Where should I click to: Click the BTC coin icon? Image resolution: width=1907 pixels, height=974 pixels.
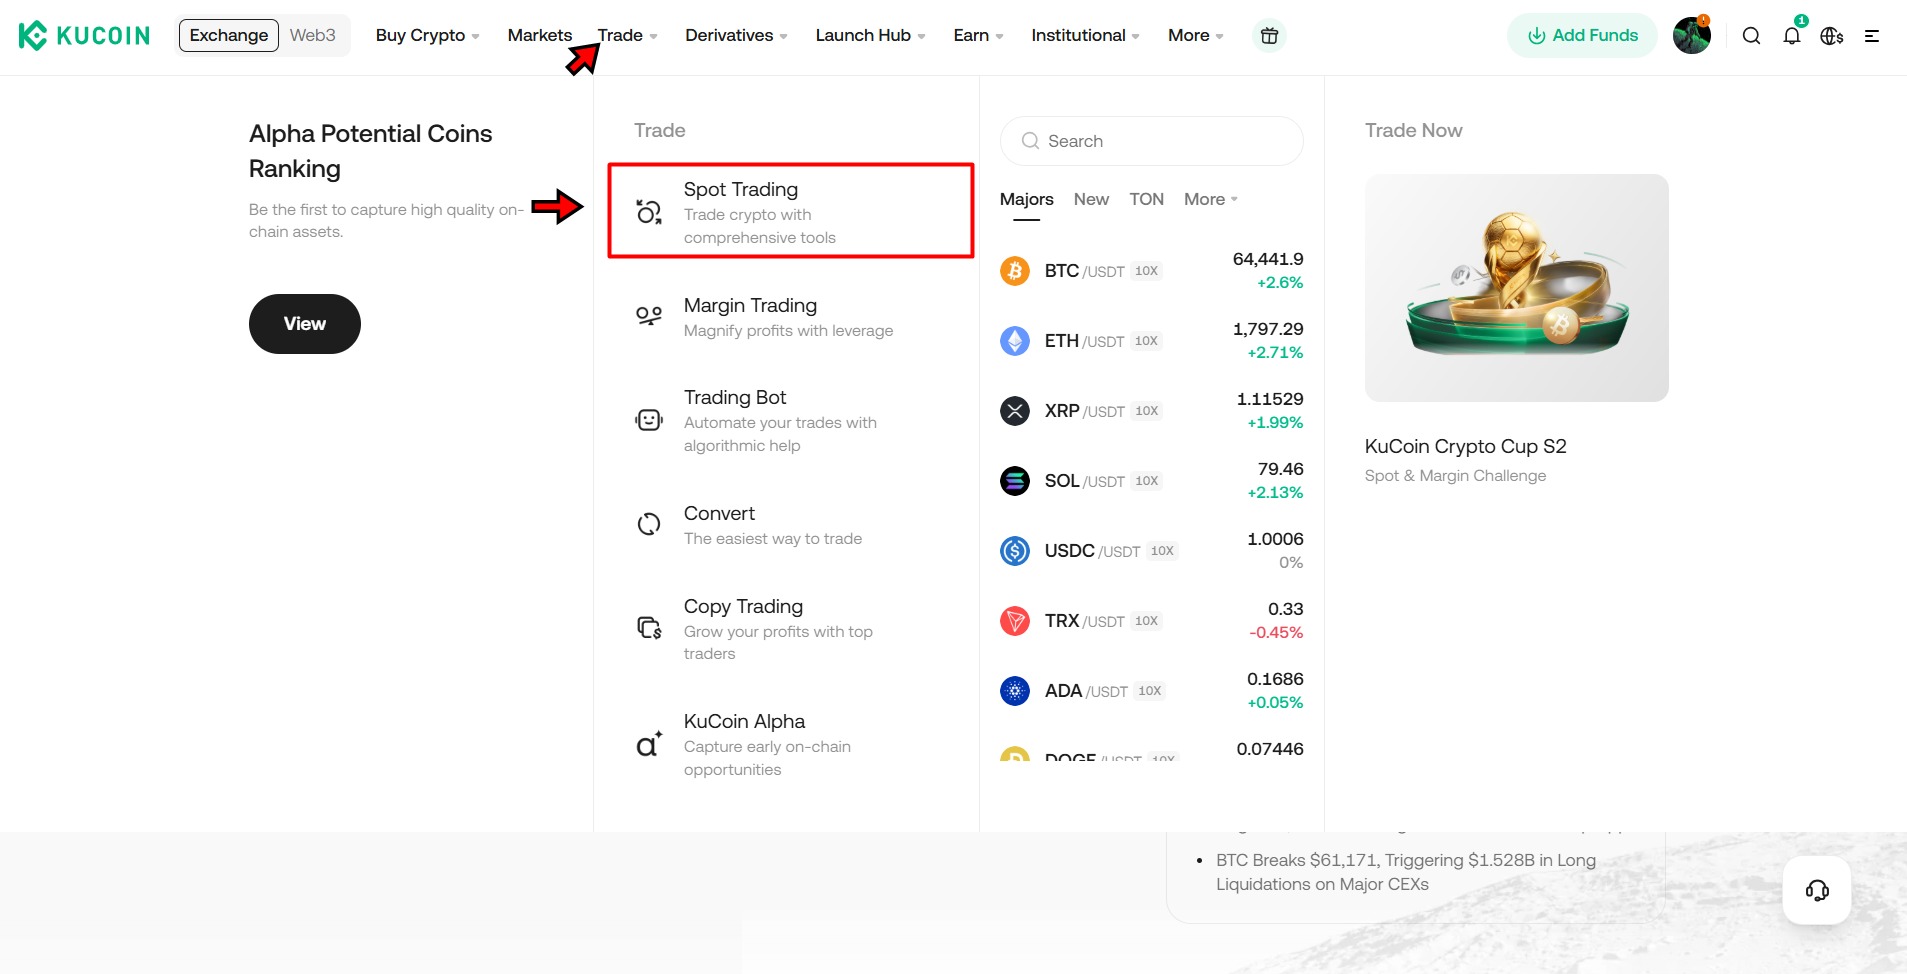[1015, 271]
